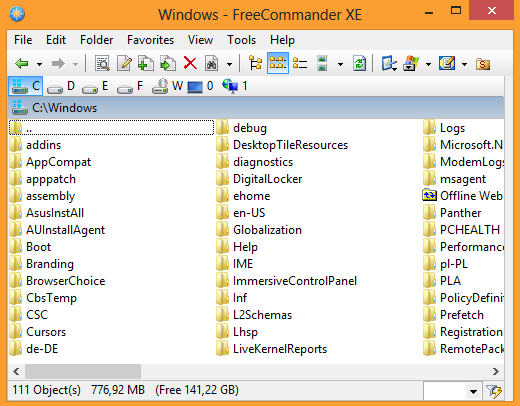
Task: Select the Globalization folder
Action: point(259,230)
